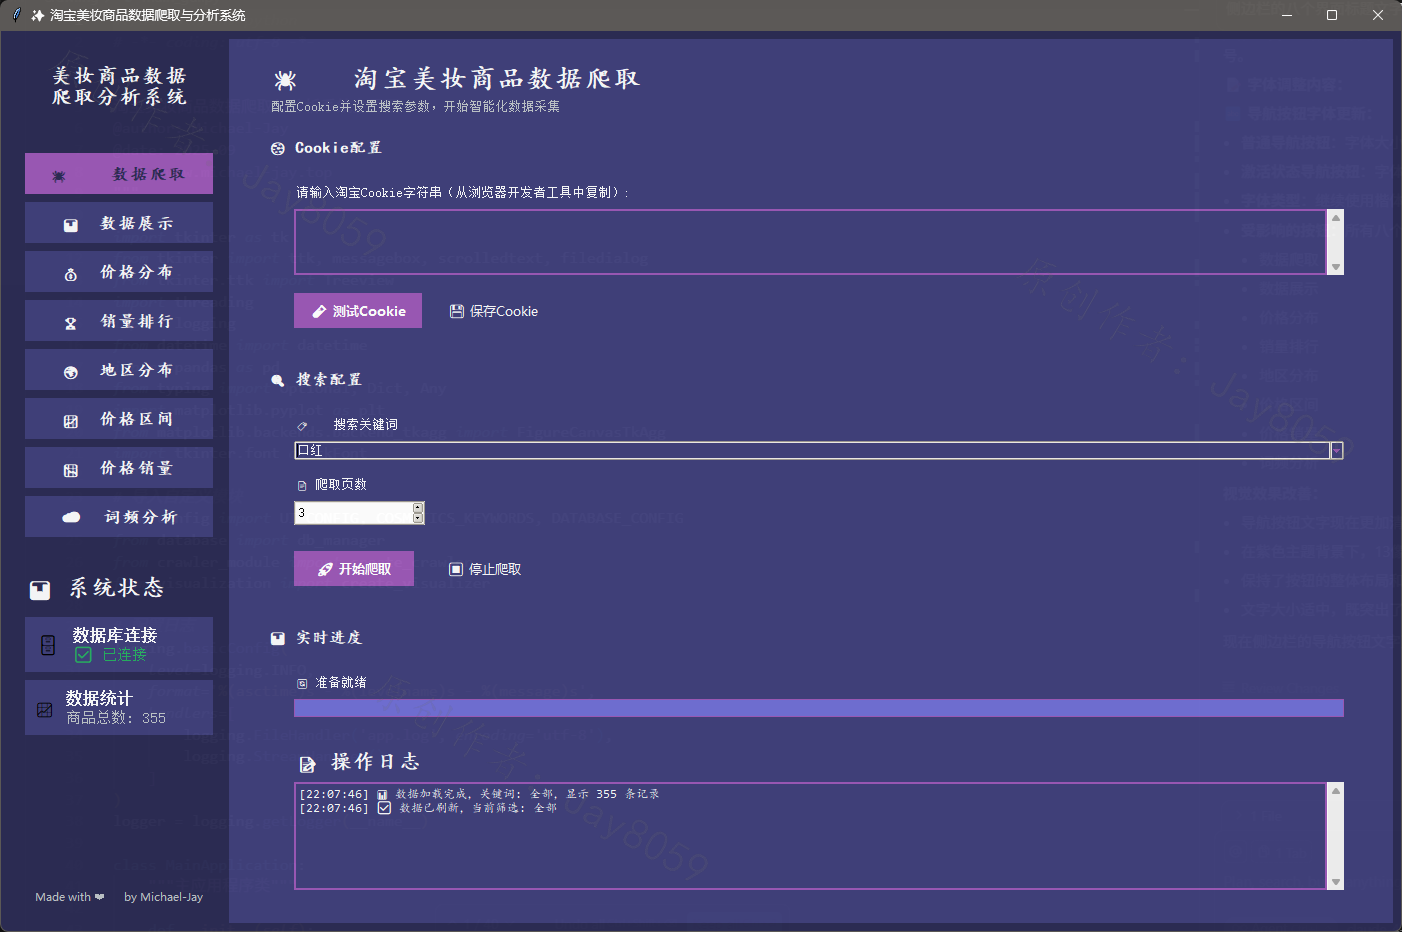
Task: Click the box icon beside 数据展示
Action: pyautogui.click(x=71, y=225)
